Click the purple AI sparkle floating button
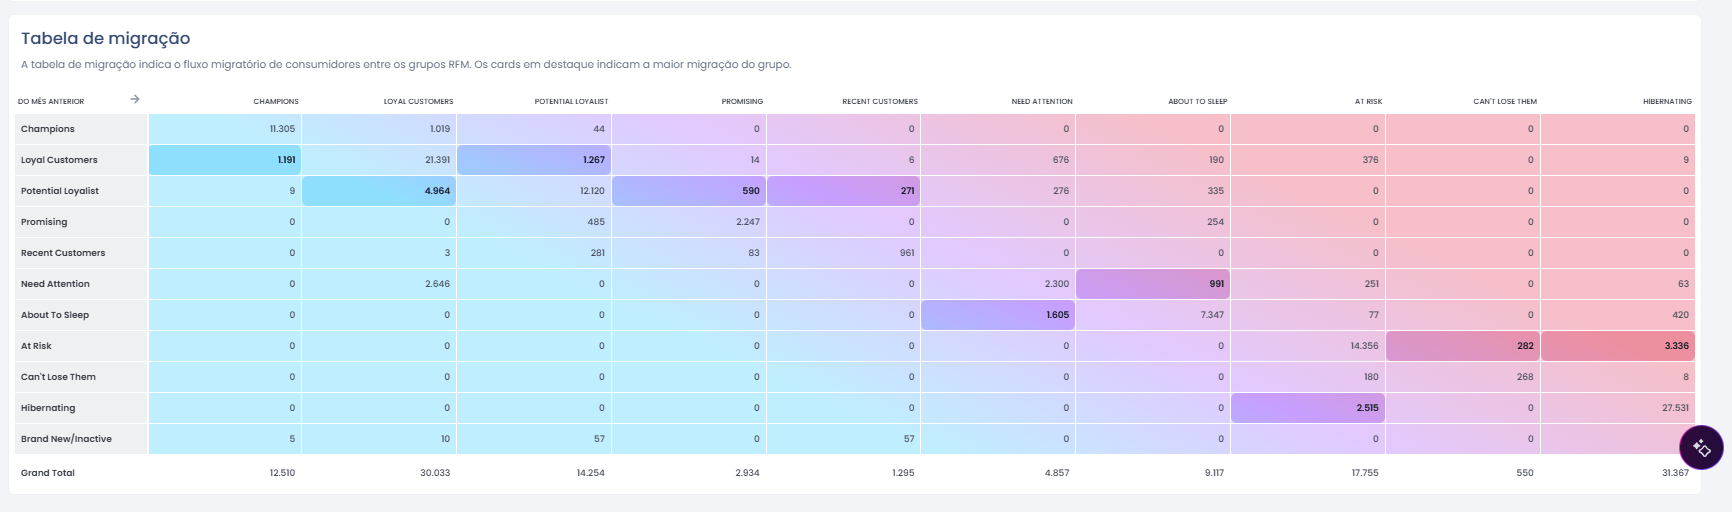 pyautogui.click(x=1701, y=448)
